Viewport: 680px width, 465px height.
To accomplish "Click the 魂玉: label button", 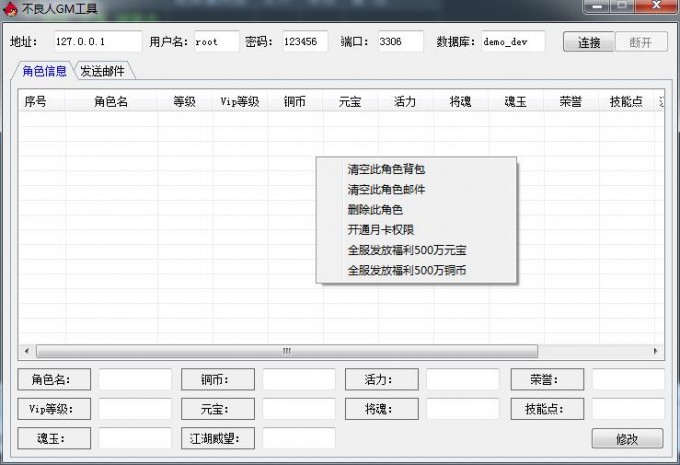I will pos(54,438).
